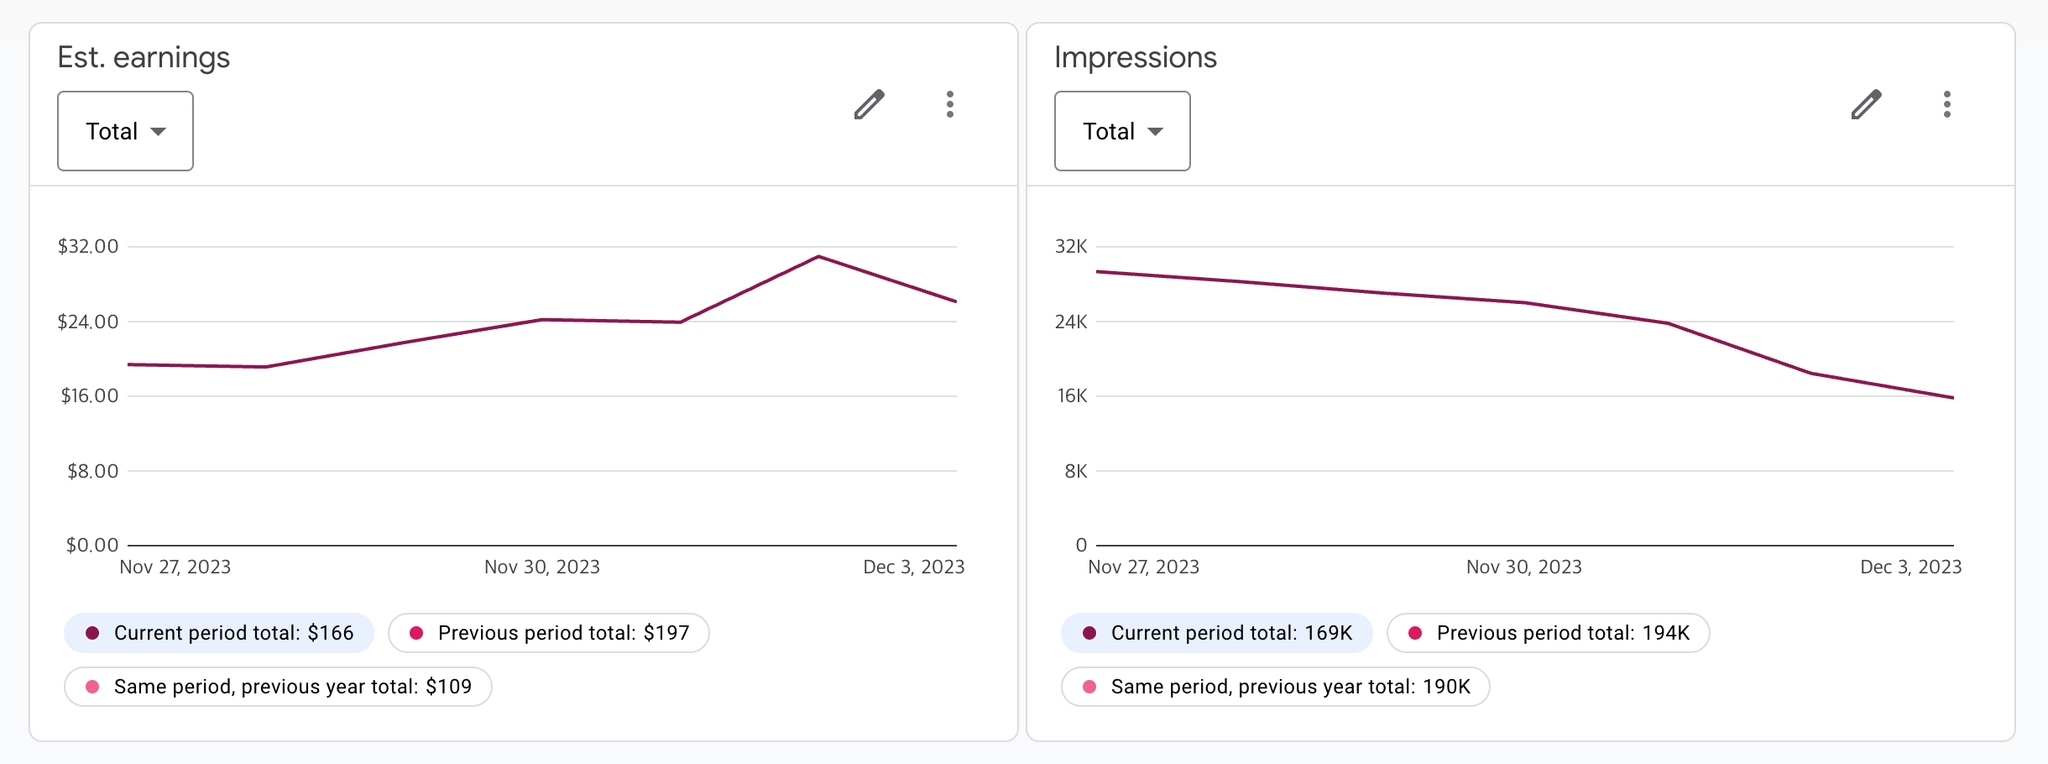Open the Total dropdown in Est. earnings
The image size is (2048, 764).
[x=125, y=131]
